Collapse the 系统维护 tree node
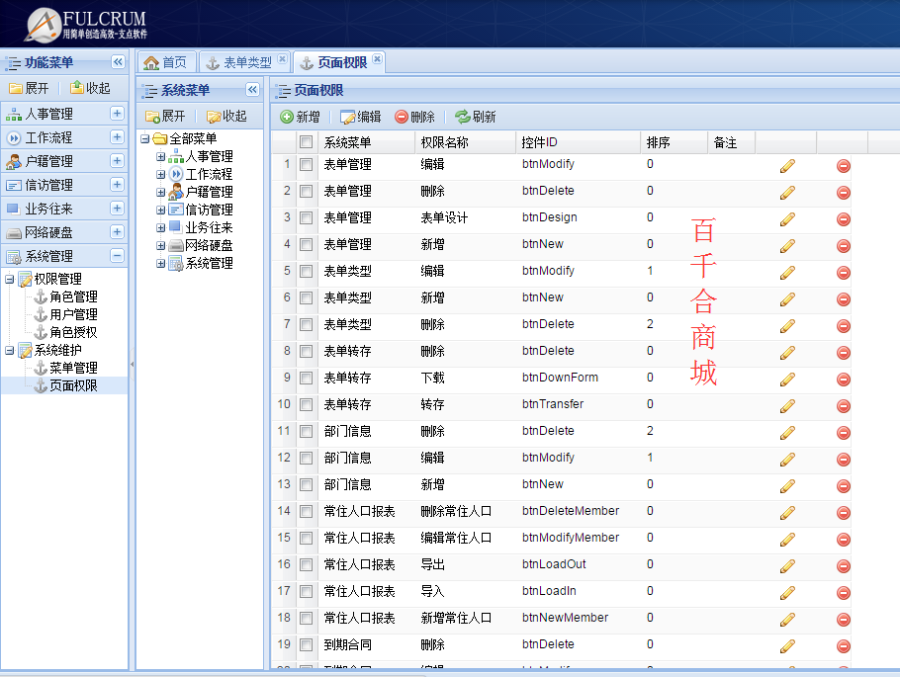Viewport: 900px width, 677px height. coord(9,350)
